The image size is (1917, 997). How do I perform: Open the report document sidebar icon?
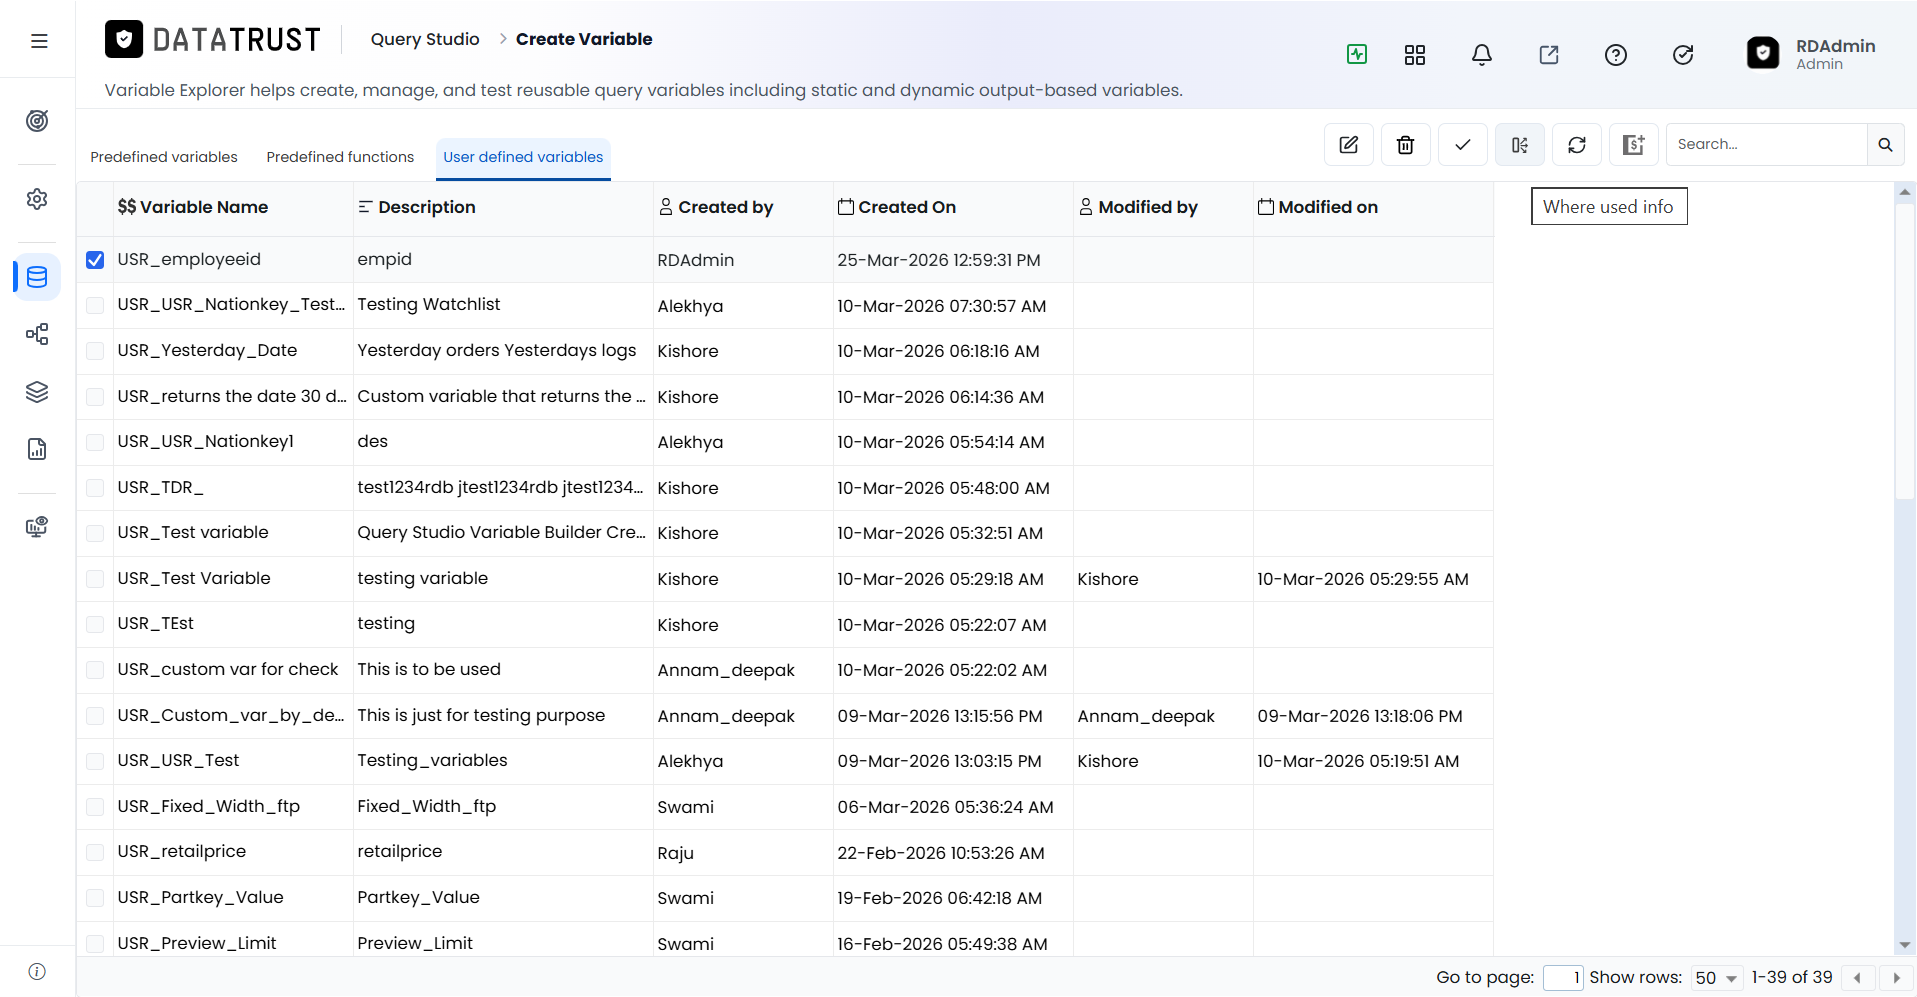37,449
